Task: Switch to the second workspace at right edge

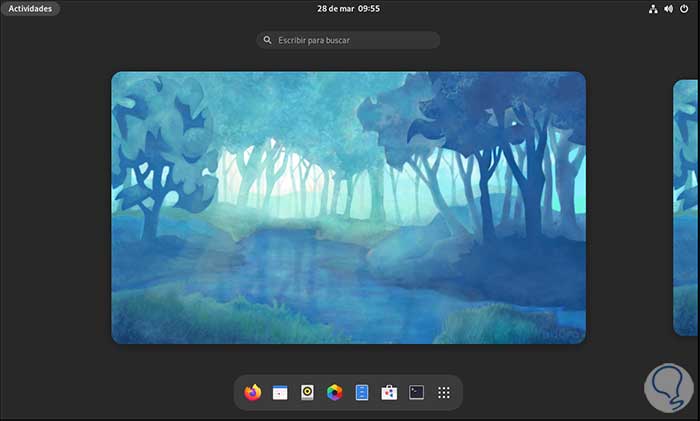Action: 685,208
